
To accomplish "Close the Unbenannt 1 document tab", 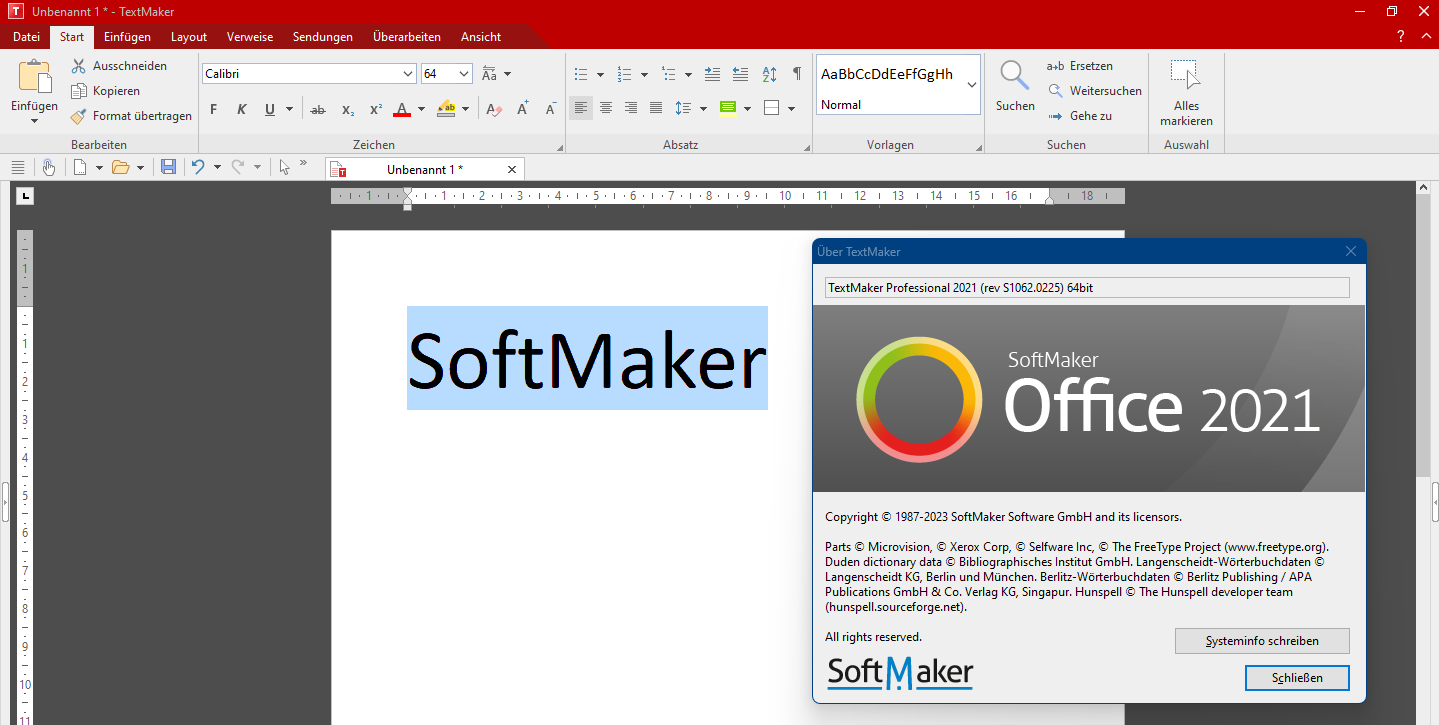I will [512, 170].
